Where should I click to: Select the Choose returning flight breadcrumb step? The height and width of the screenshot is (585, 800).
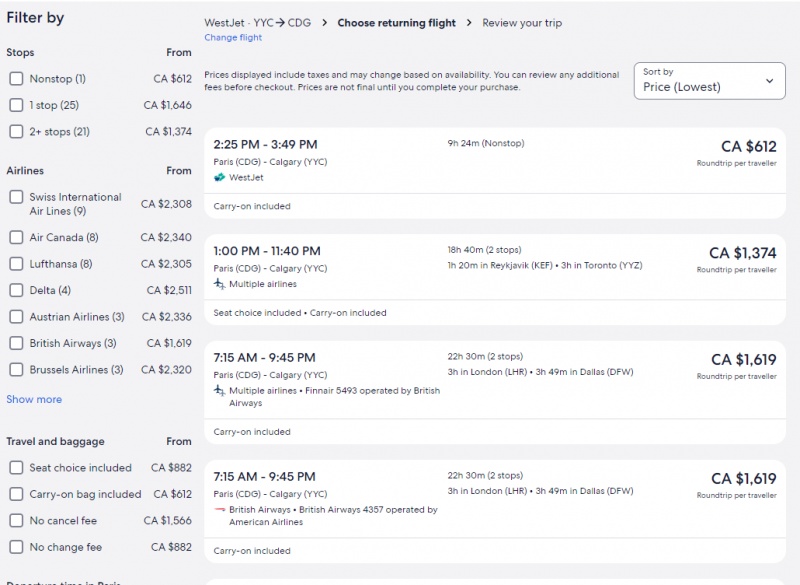point(396,23)
